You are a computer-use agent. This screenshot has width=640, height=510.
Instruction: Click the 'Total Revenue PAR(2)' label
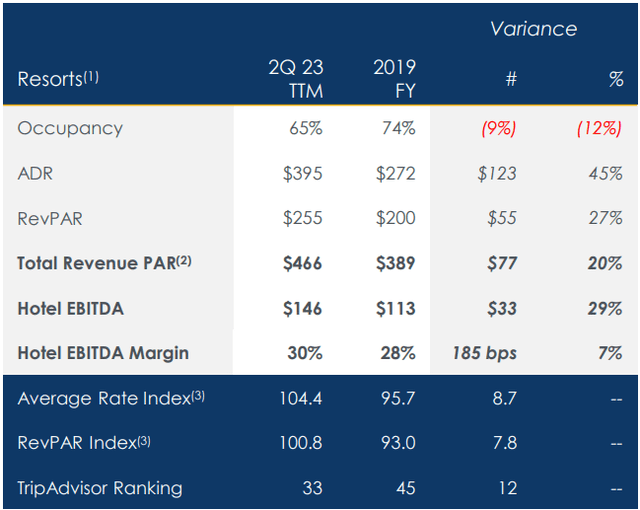pyautogui.click(x=104, y=263)
